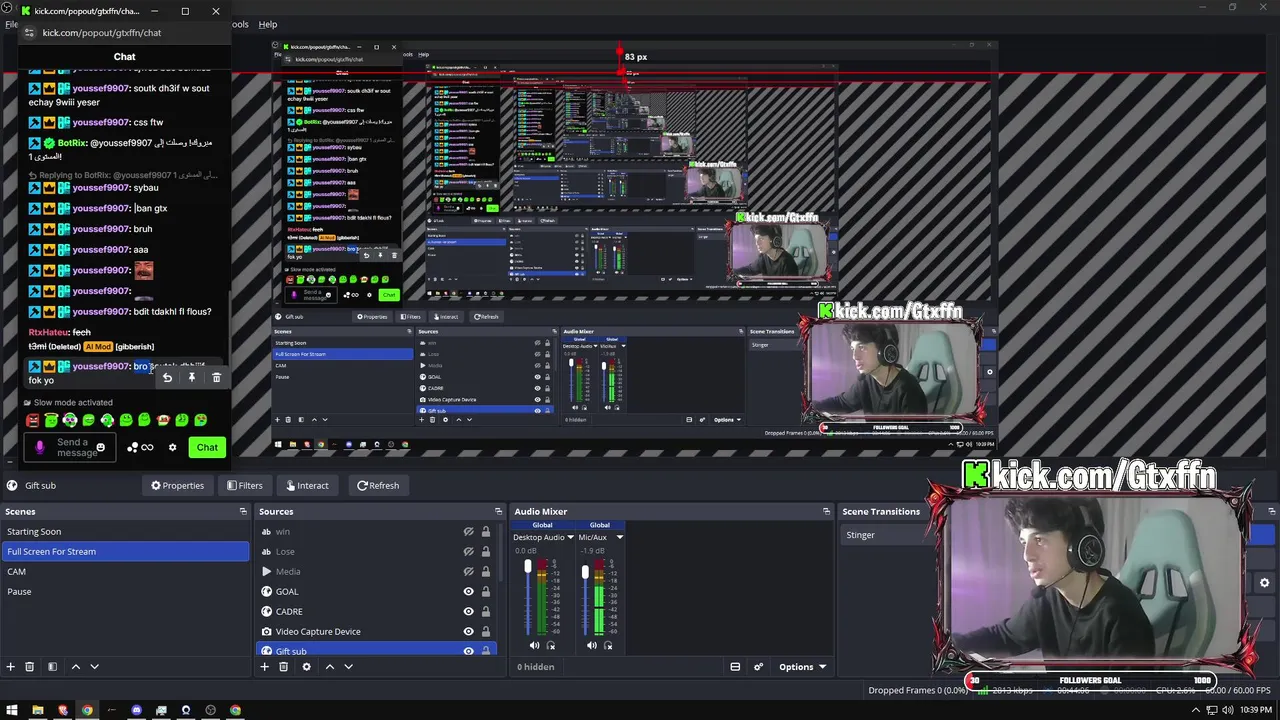Select the CAM scene

point(125,572)
